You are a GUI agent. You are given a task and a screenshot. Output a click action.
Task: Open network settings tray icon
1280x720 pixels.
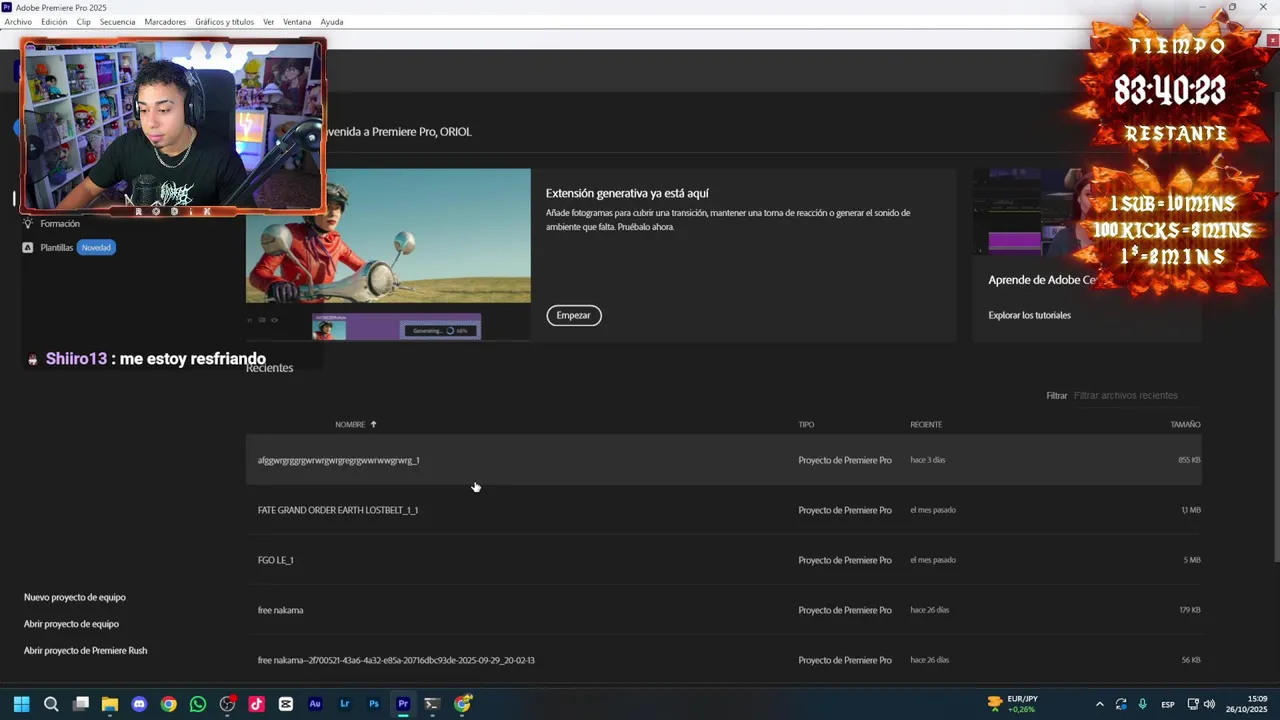pyautogui.click(x=1193, y=704)
